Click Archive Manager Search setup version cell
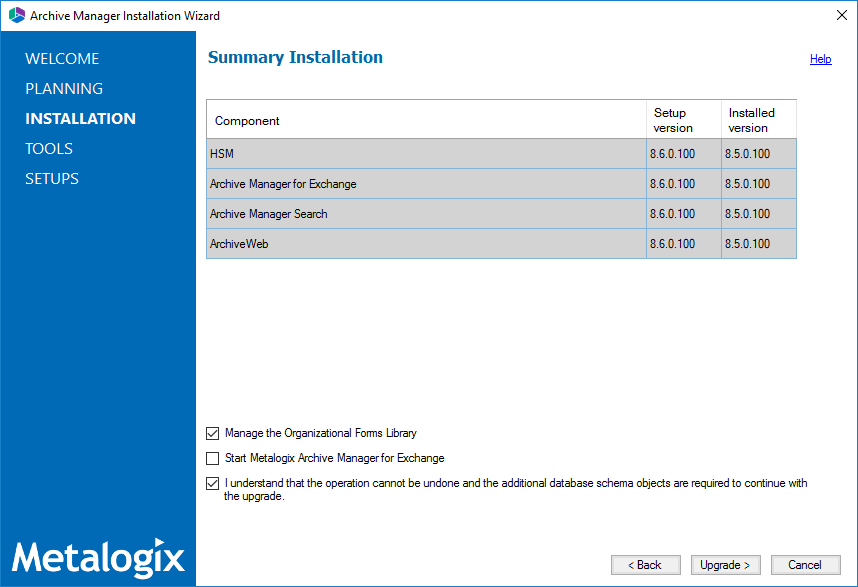 click(683, 214)
